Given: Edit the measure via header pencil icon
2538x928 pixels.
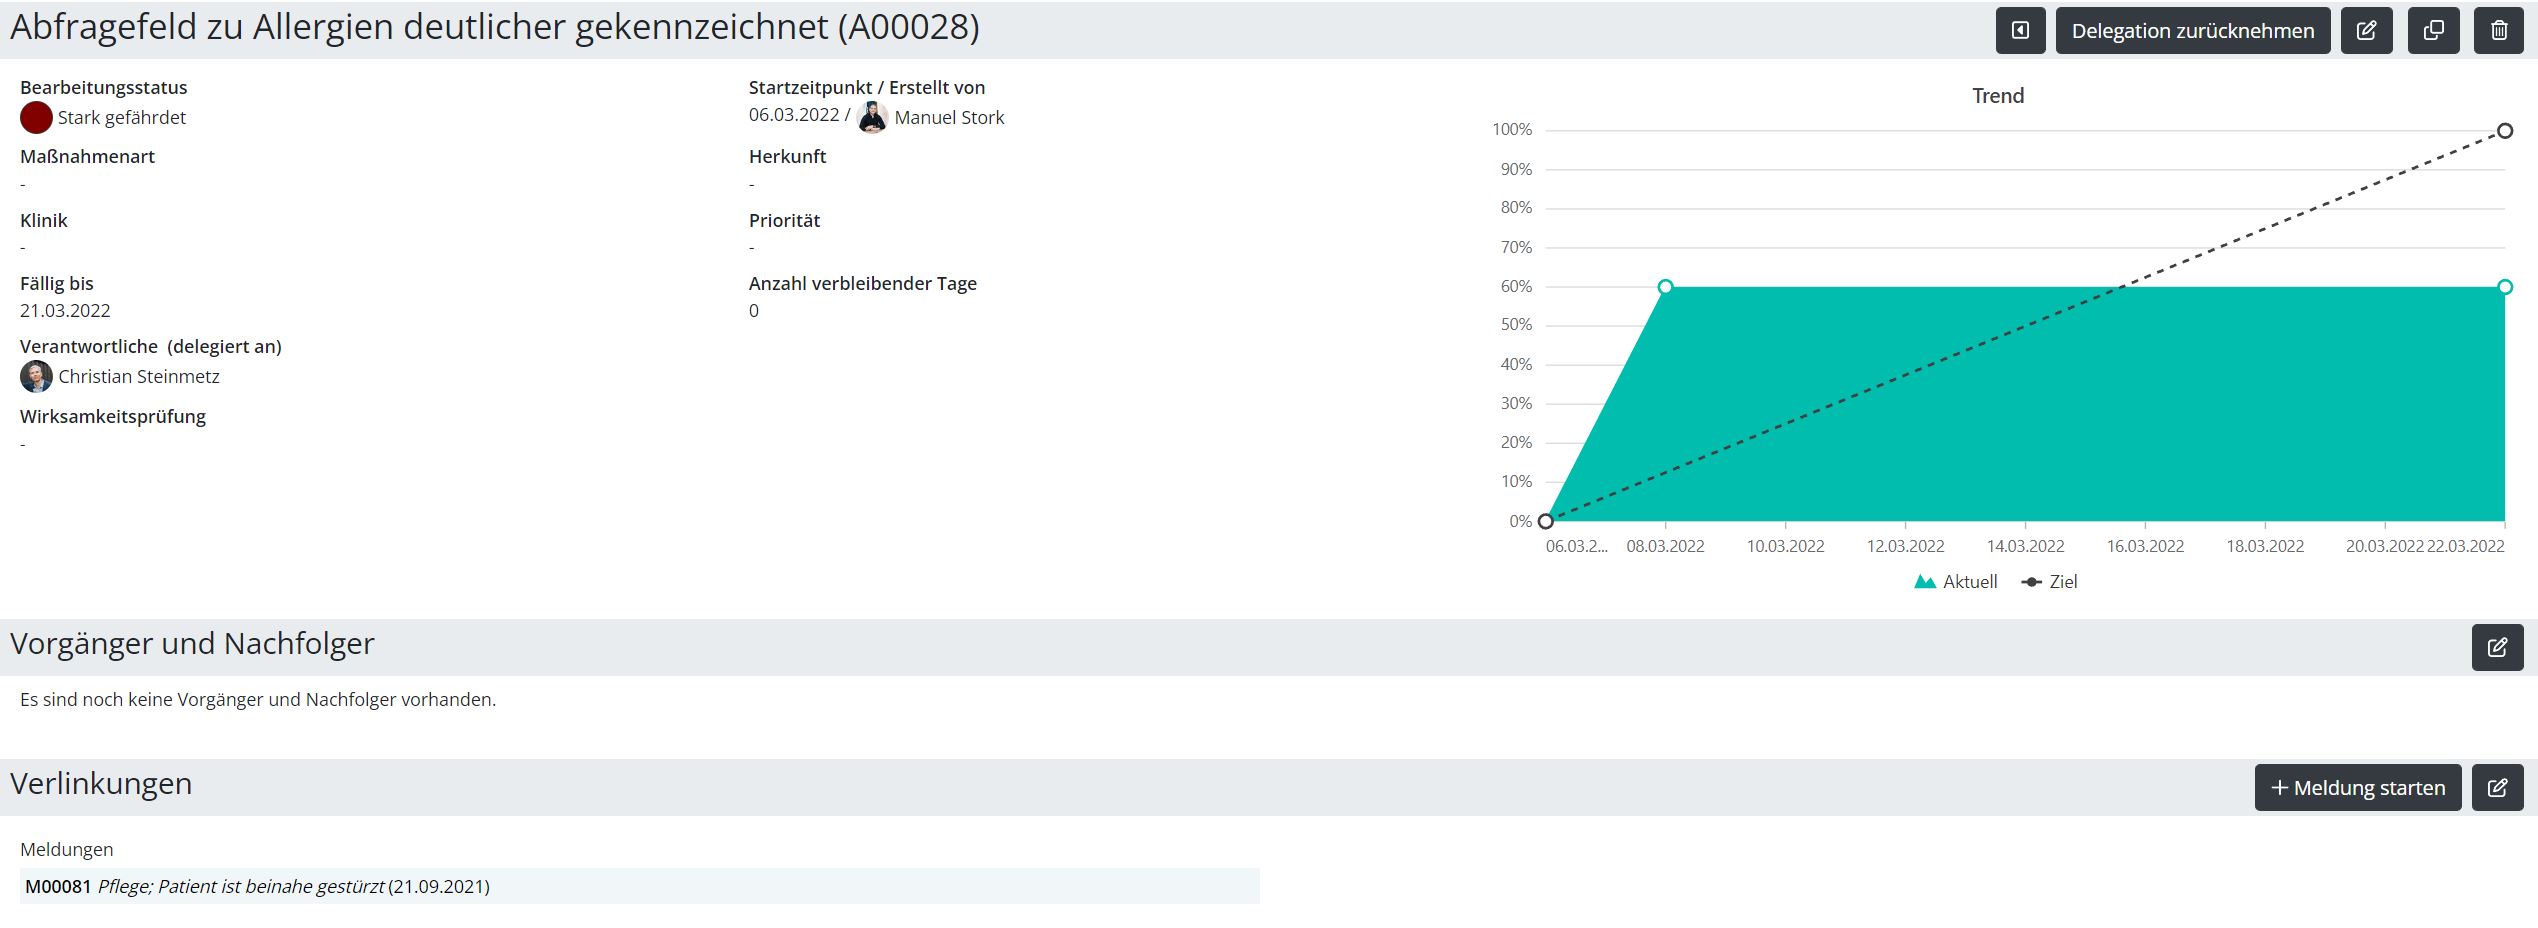Looking at the screenshot, I should coord(2366,30).
